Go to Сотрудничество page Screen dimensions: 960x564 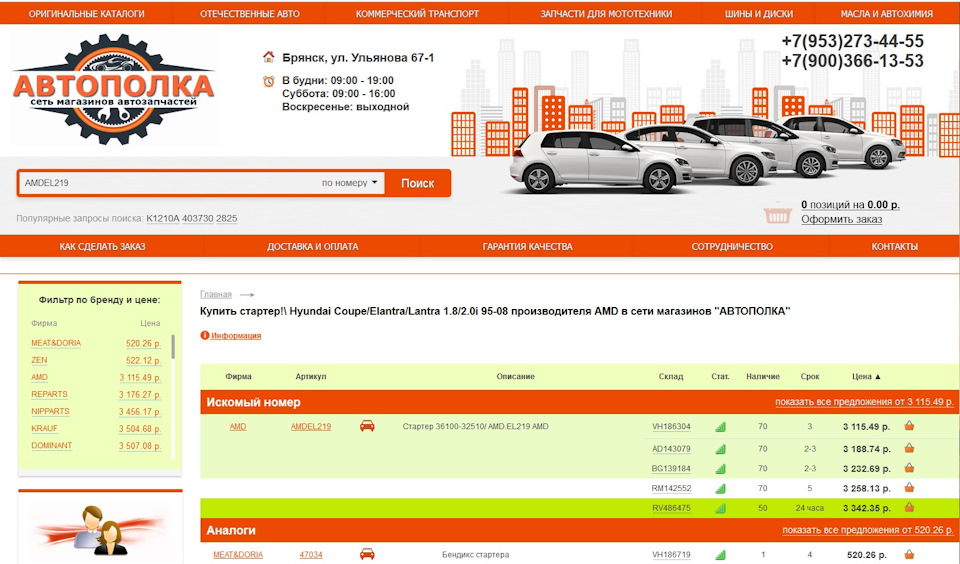pos(732,246)
